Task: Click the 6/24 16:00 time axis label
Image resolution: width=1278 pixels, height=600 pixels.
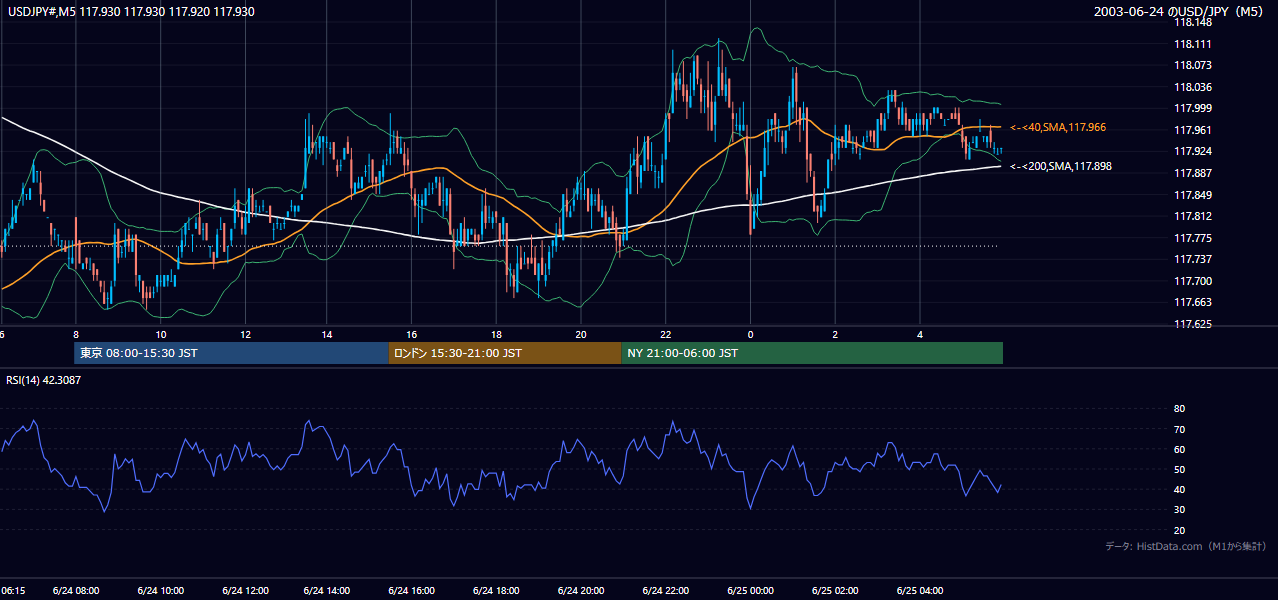Action: (412, 591)
